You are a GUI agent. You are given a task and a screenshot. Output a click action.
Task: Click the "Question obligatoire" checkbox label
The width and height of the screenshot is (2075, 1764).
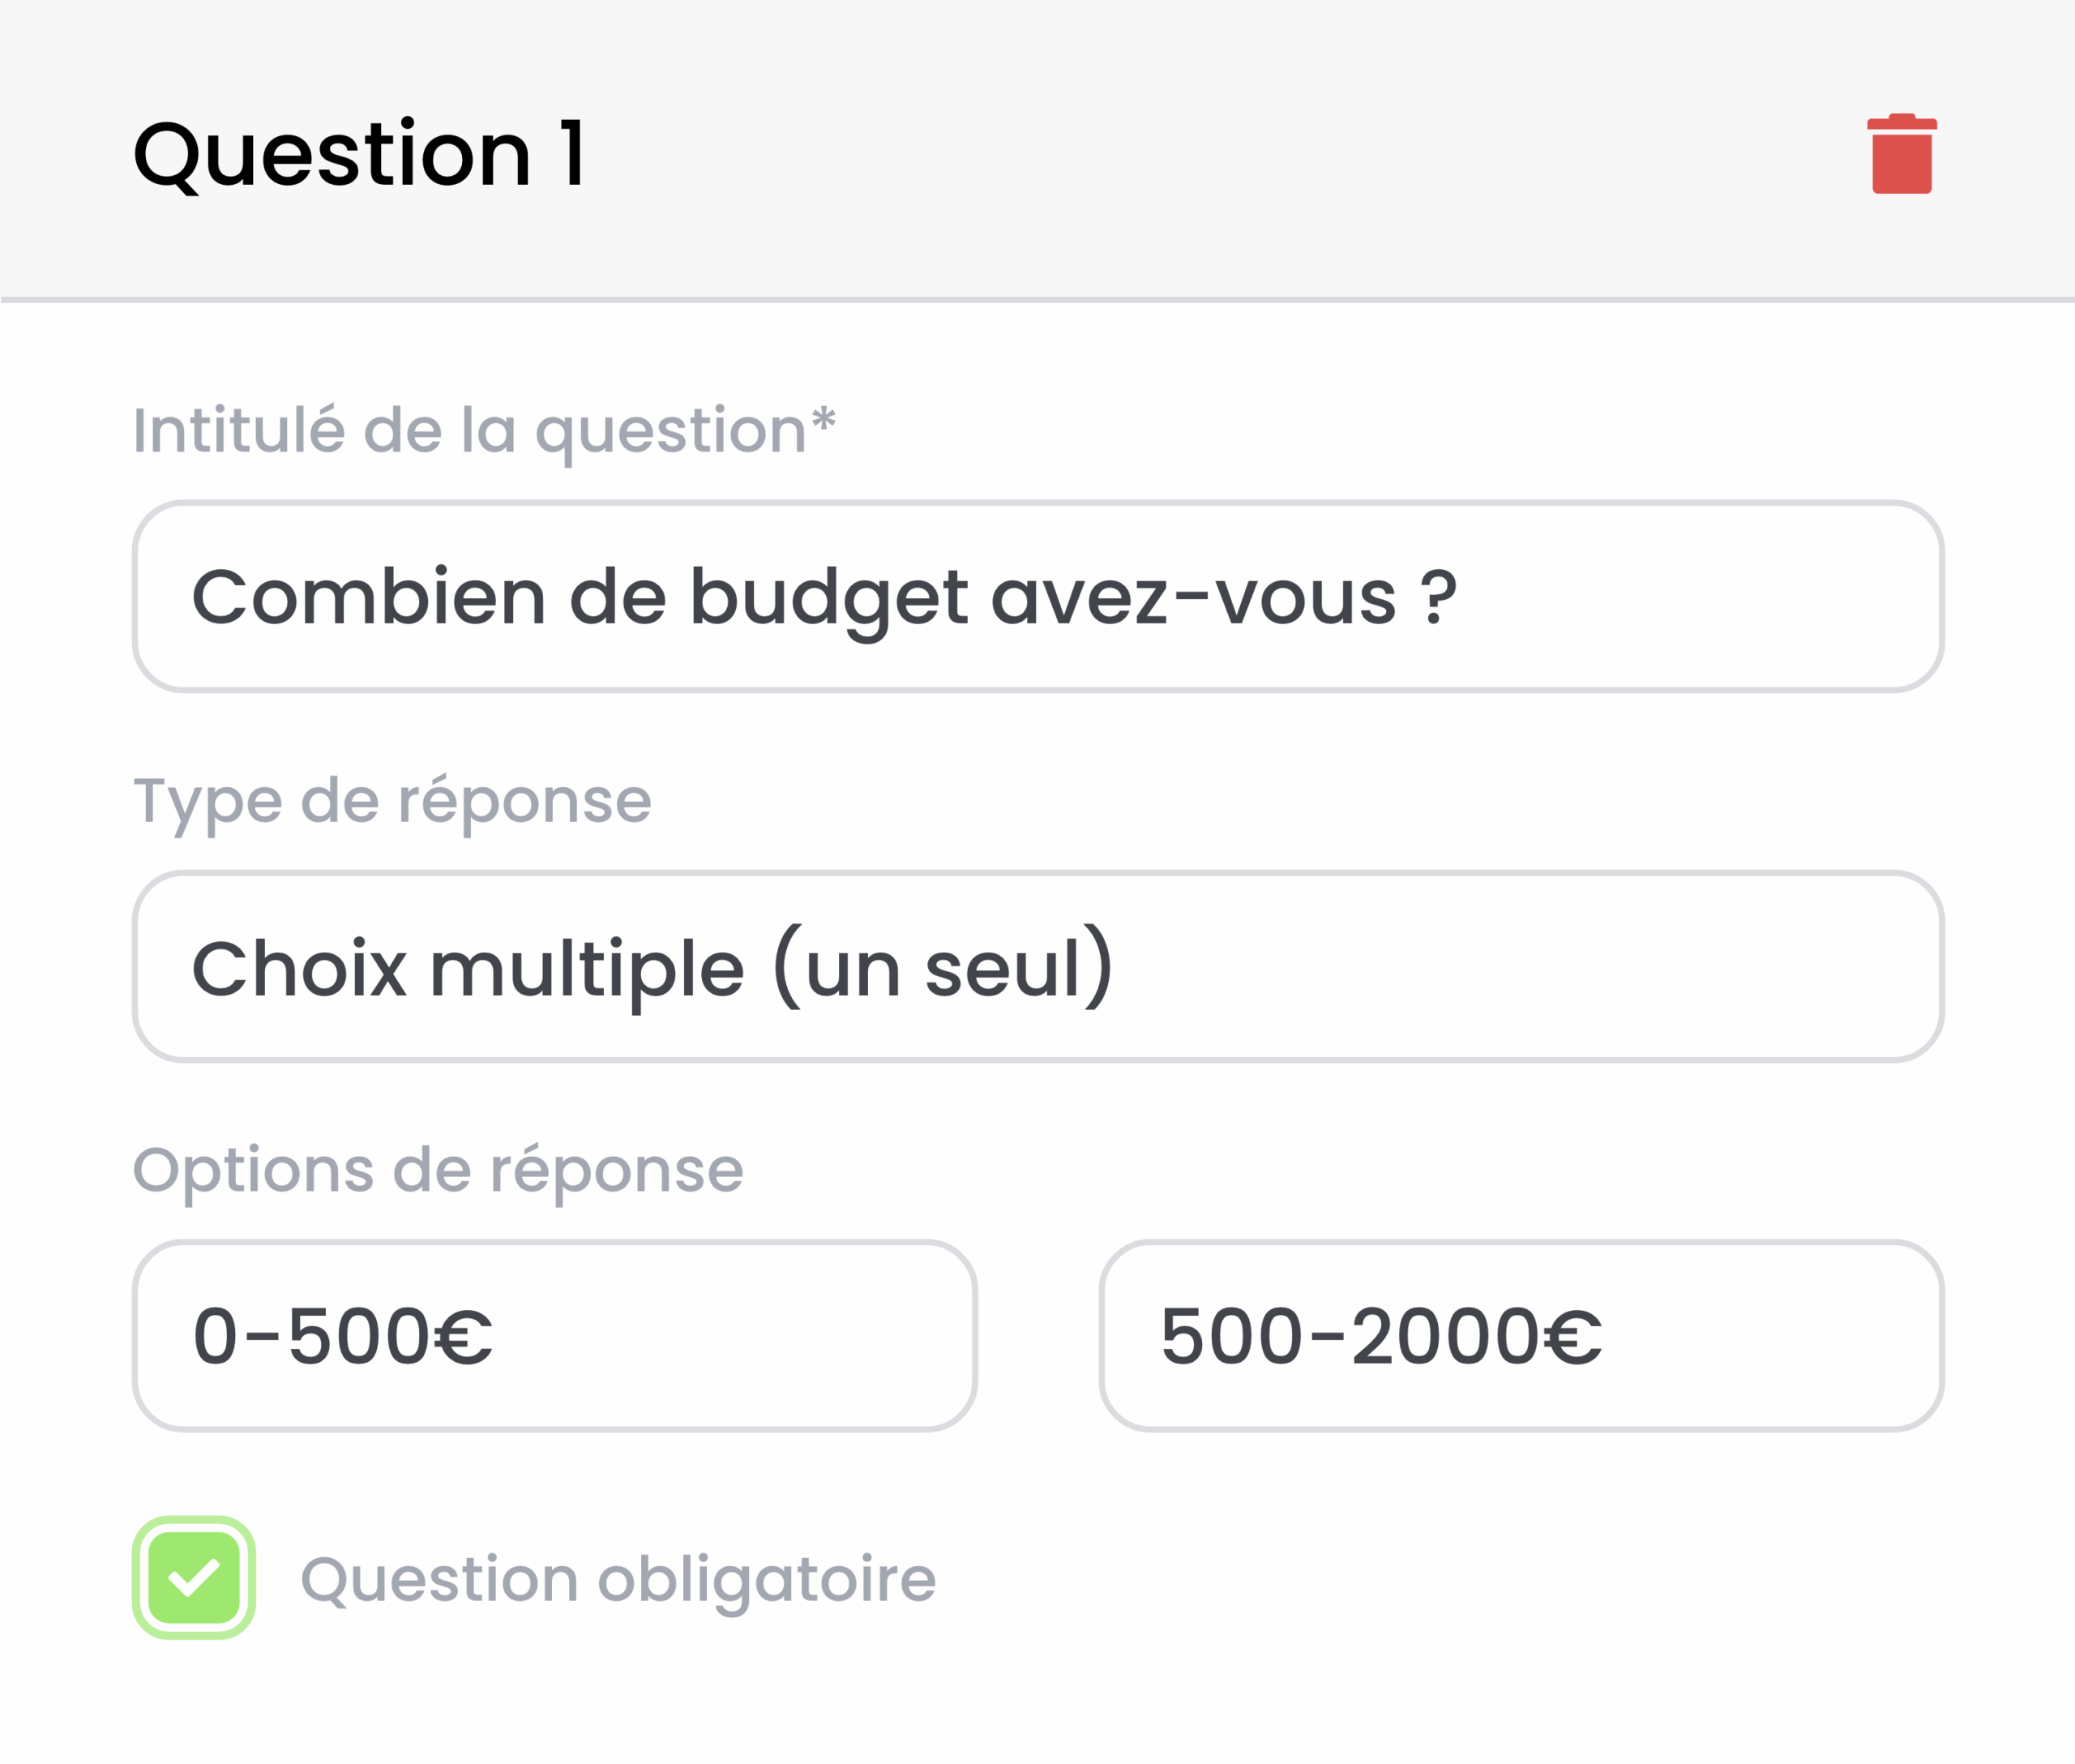tap(618, 1579)
